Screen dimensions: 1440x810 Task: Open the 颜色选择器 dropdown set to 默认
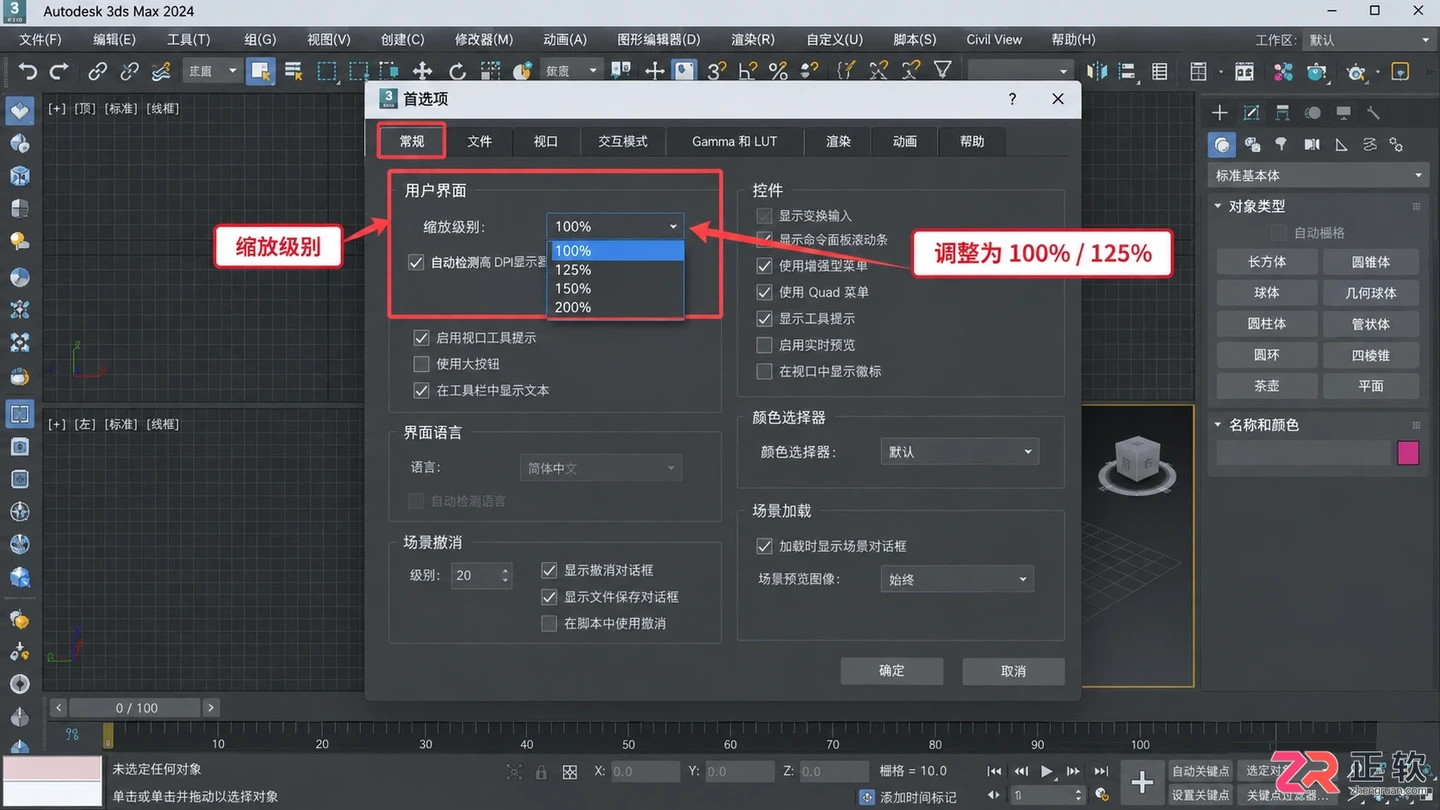click(x=960, y=452)
